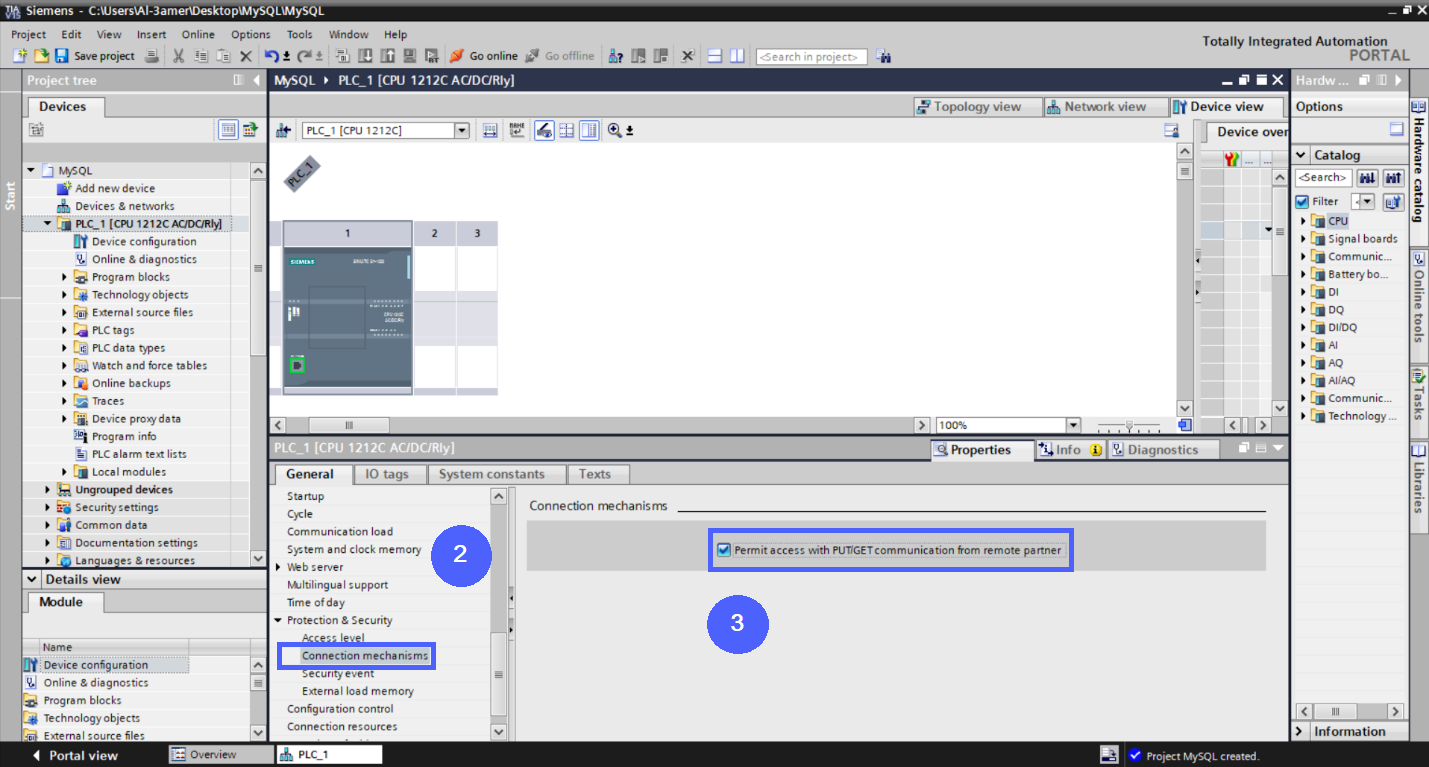Click the Go to network view icon

click(x=283, y=130)
